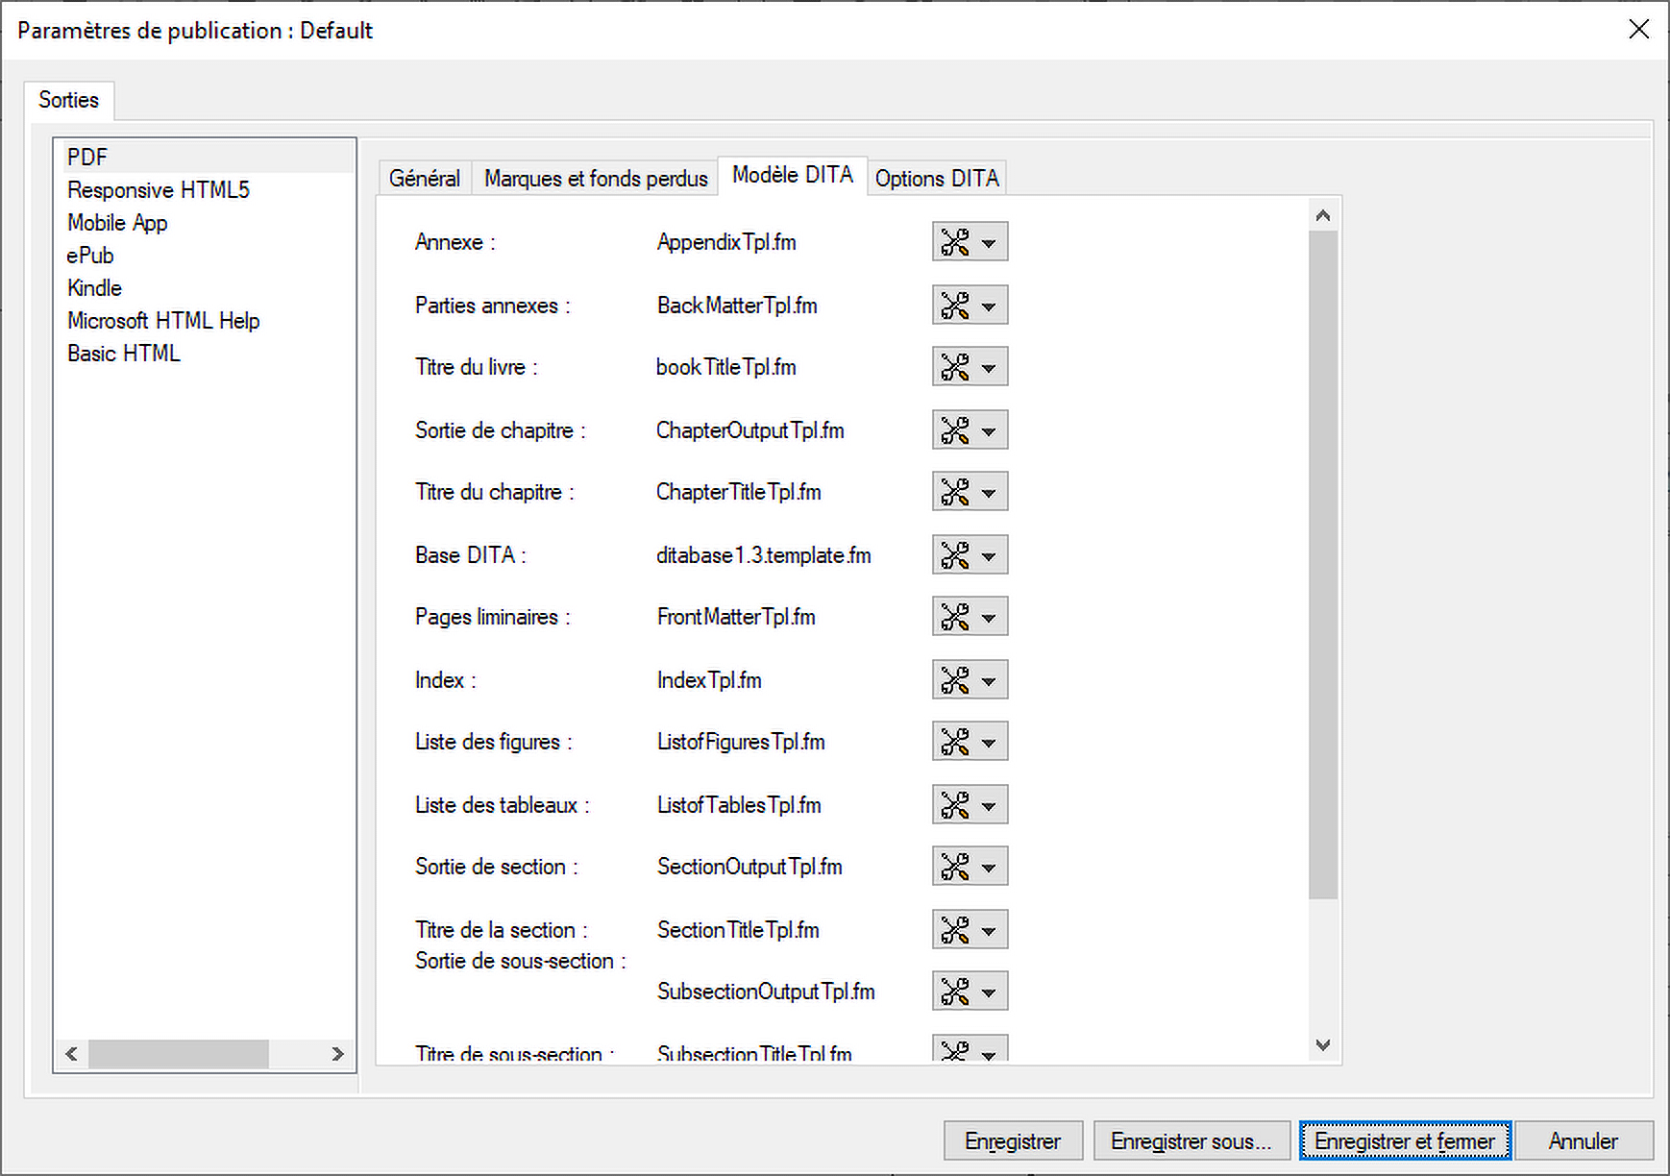Click the tools icon for Titre du livre
1670x1176 pixels.
pos(955,367)
